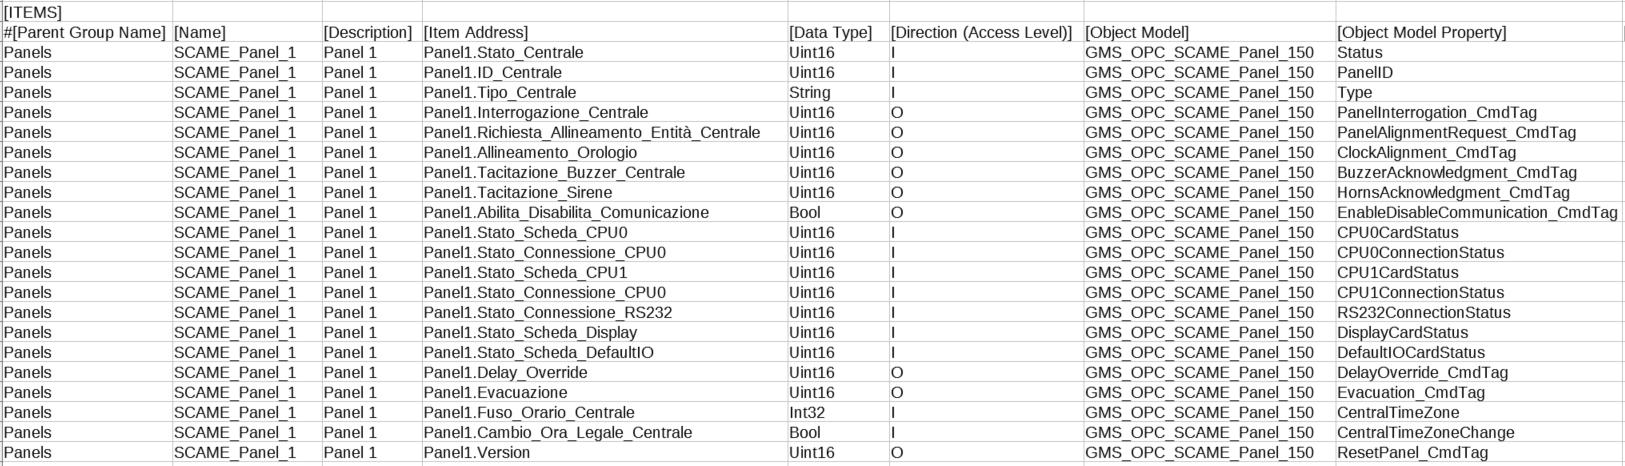Click the Panel1.Delay_Override cell
Screen dimensions: 1625x466
505,372
